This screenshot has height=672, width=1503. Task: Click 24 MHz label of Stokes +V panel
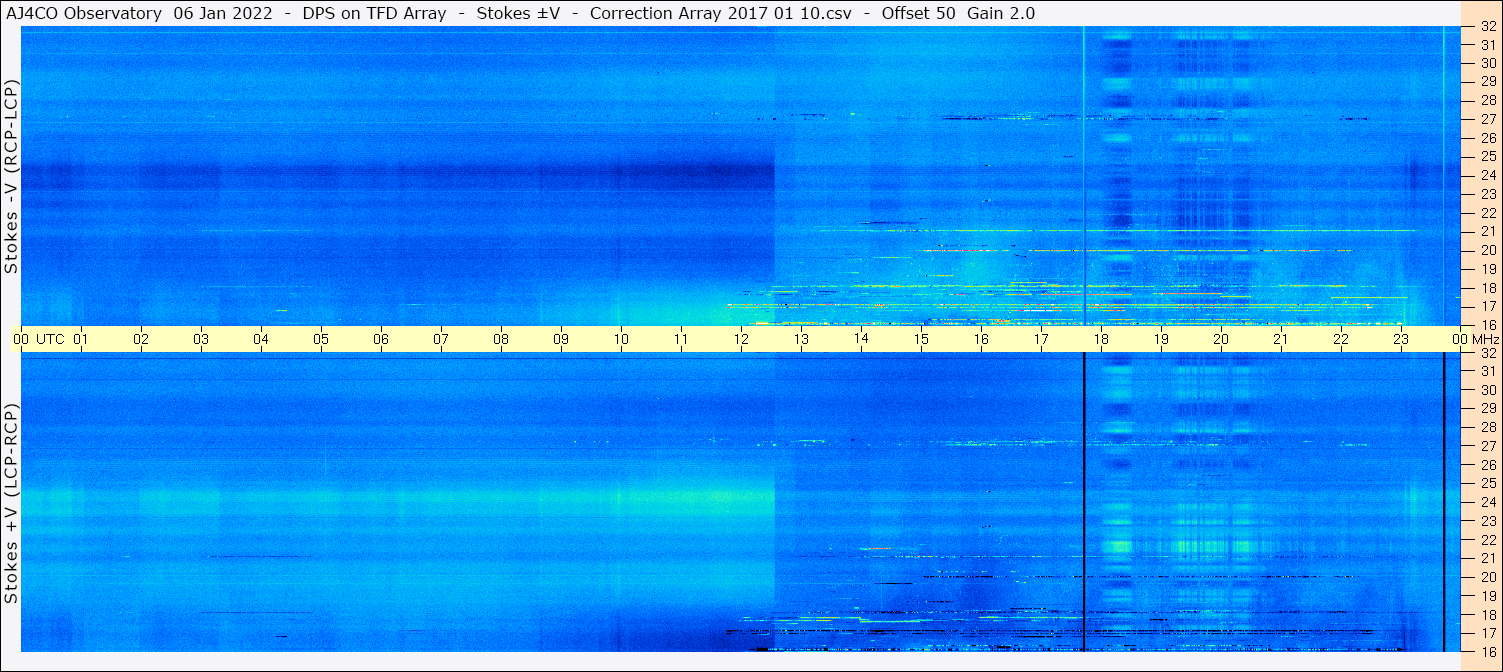pyautogui.click(x=1488, y=502)
